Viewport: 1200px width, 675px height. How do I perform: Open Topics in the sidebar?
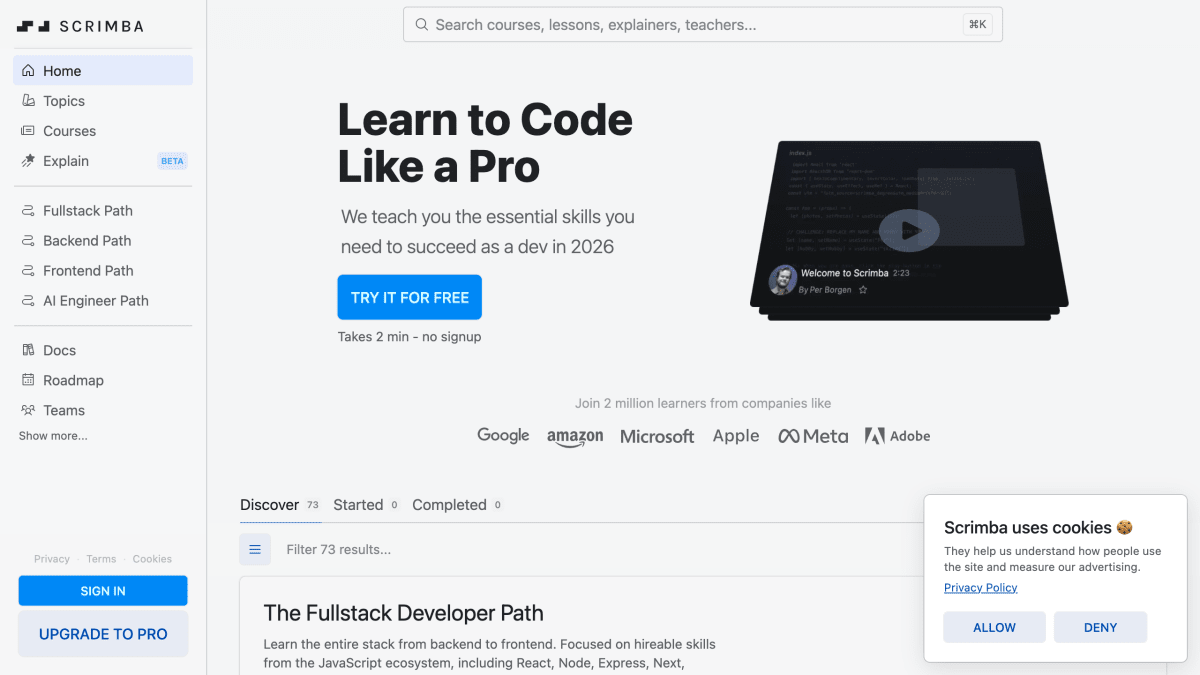tap(103, 101)
